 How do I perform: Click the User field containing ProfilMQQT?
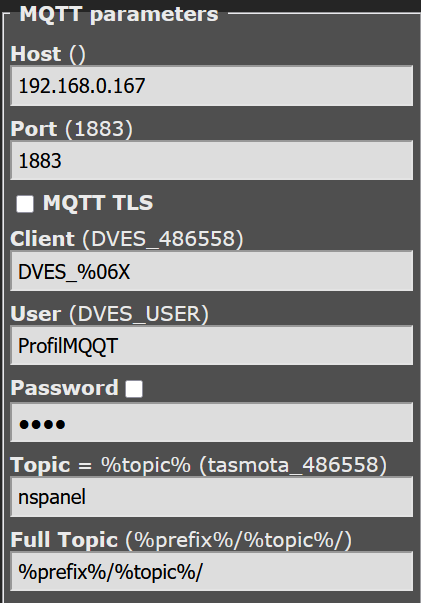click(211, 345)
